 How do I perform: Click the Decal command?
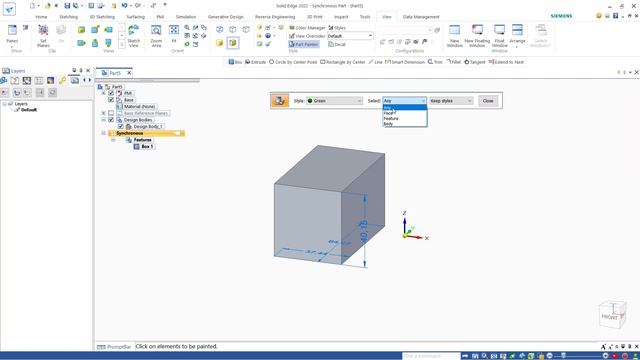pyautogui.click(x=337, y=44)
